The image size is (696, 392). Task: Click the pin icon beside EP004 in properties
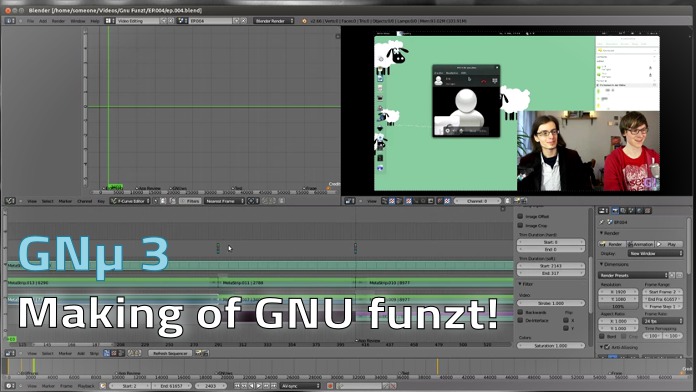tap(602, 222)
